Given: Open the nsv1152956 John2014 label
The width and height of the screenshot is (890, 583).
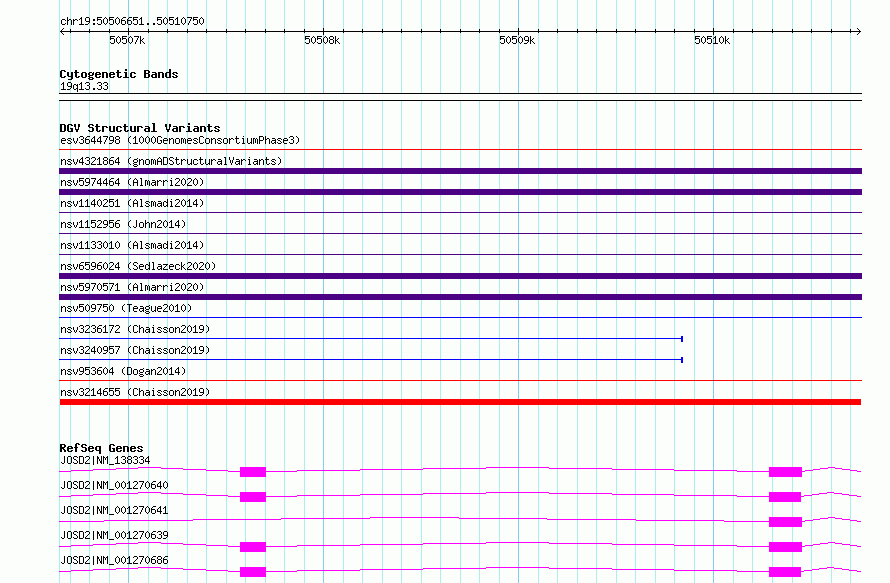Looking at the screenshot, I should pos(123,224).
